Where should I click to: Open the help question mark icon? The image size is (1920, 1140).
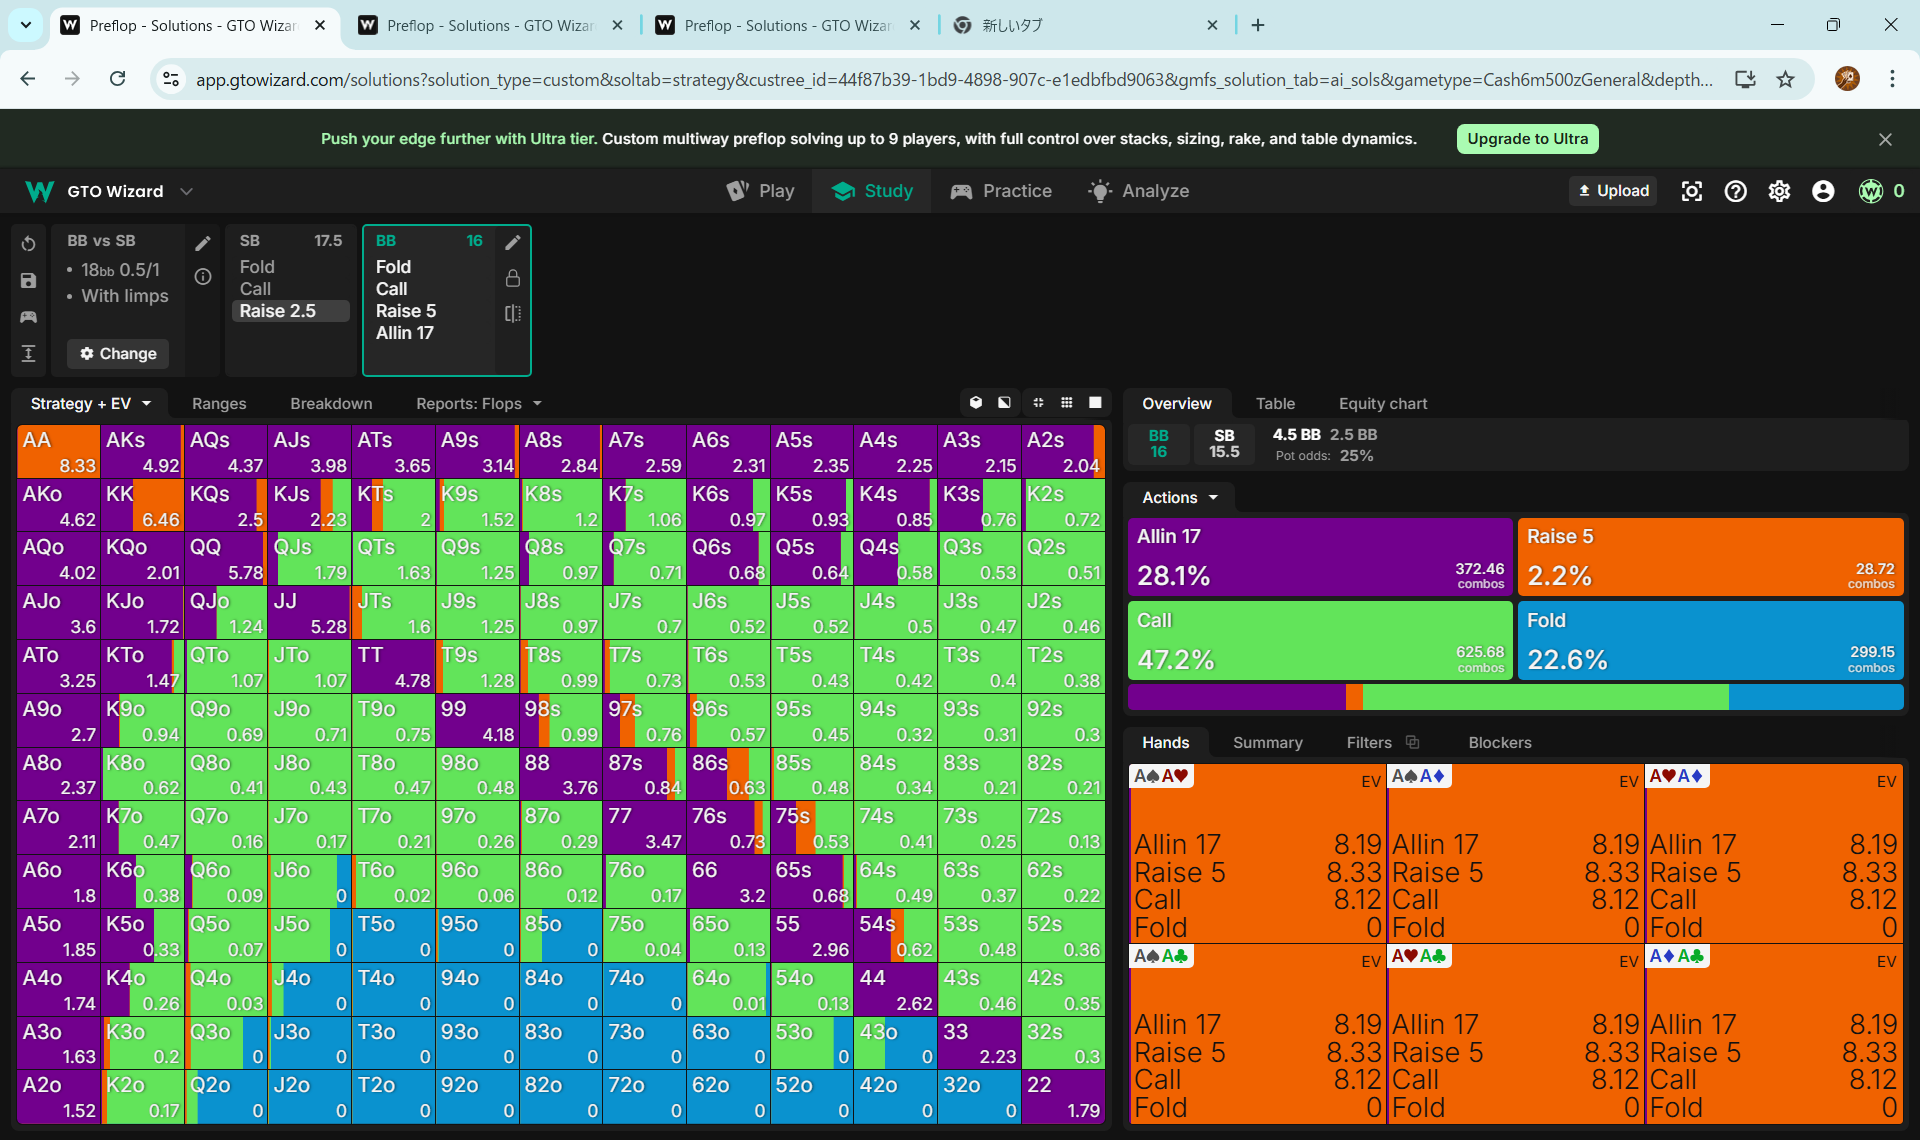pyautogui.click(x=1735, y=191)
